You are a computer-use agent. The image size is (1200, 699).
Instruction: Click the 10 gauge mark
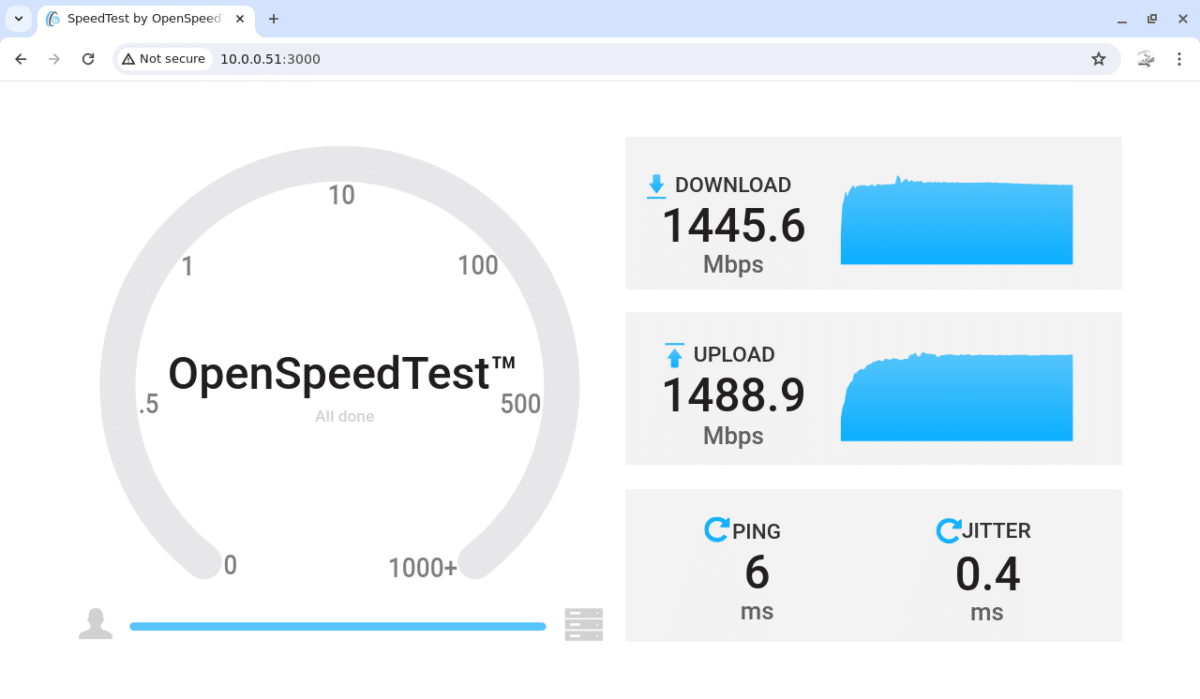342,195
